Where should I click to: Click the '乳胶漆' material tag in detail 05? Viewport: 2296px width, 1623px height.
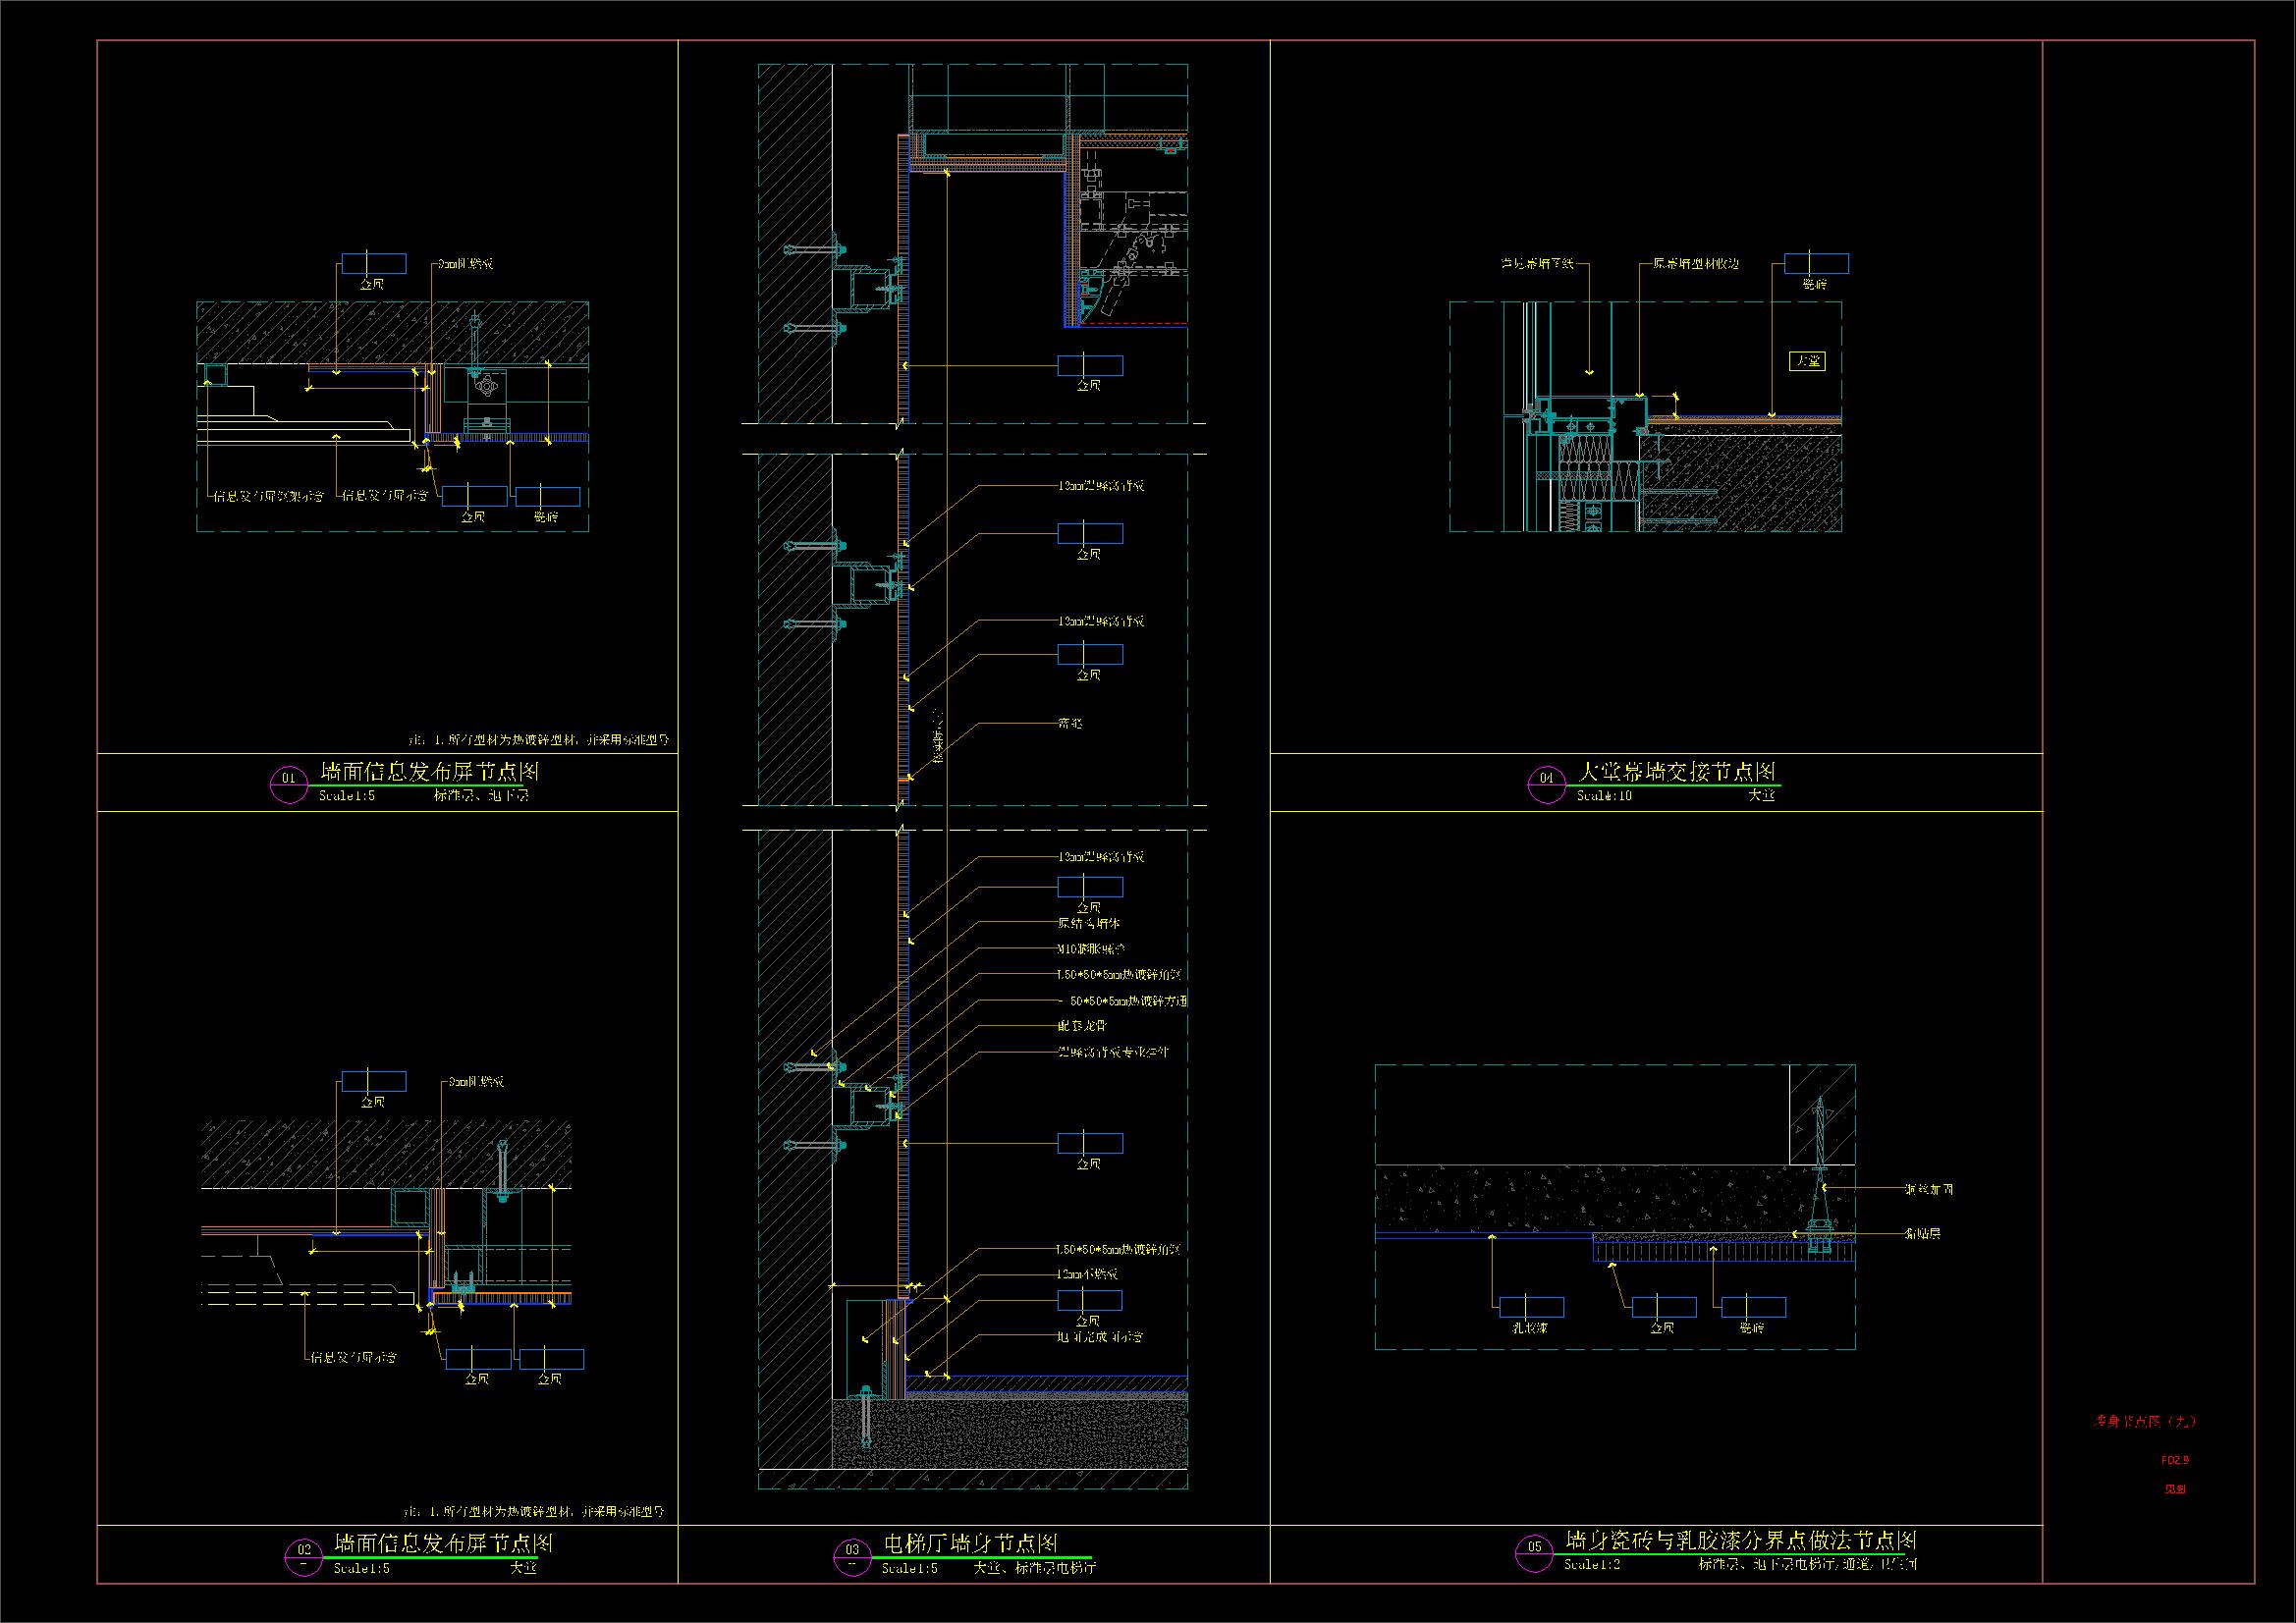point(1529,1329)
